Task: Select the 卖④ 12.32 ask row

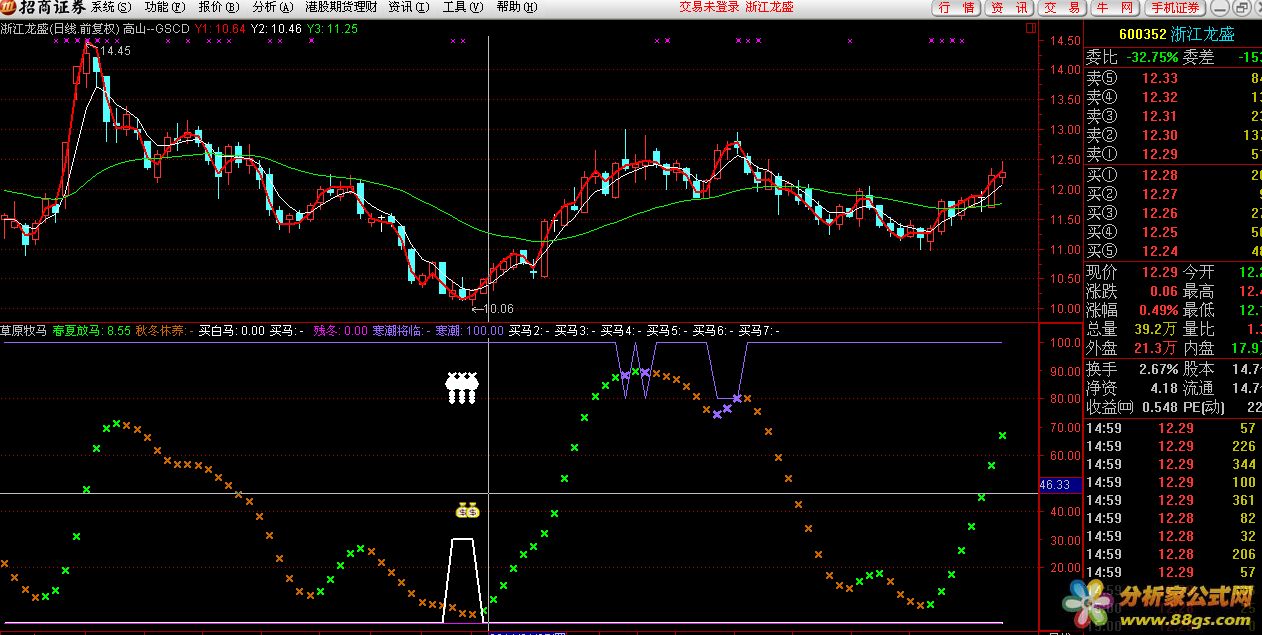Action: pos(1174,97)
